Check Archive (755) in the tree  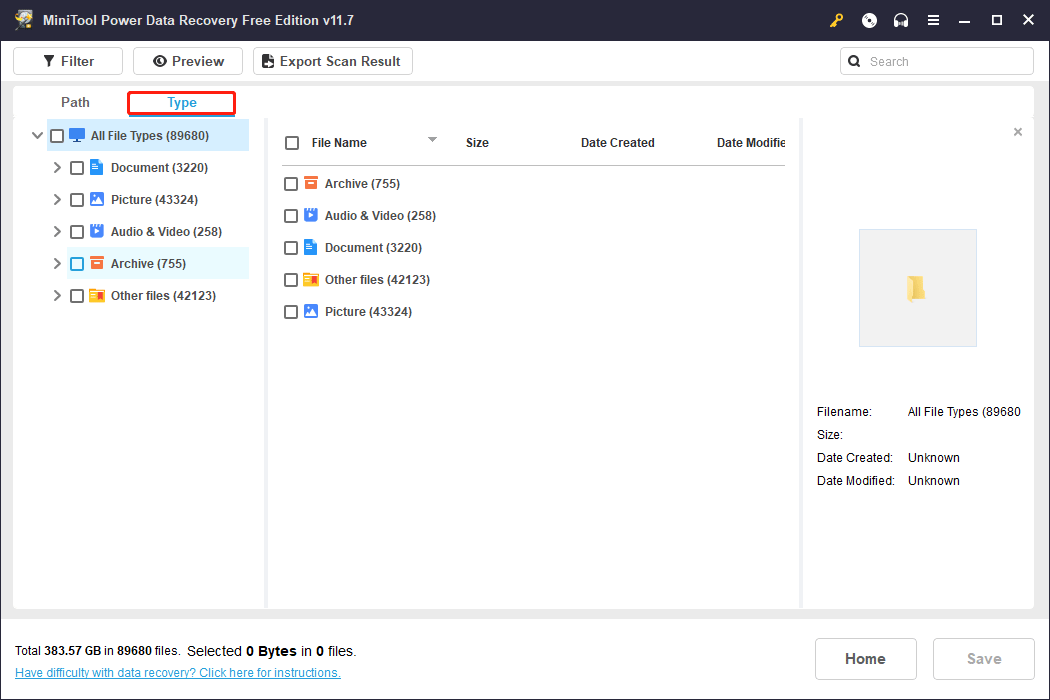tap(77, 264)
